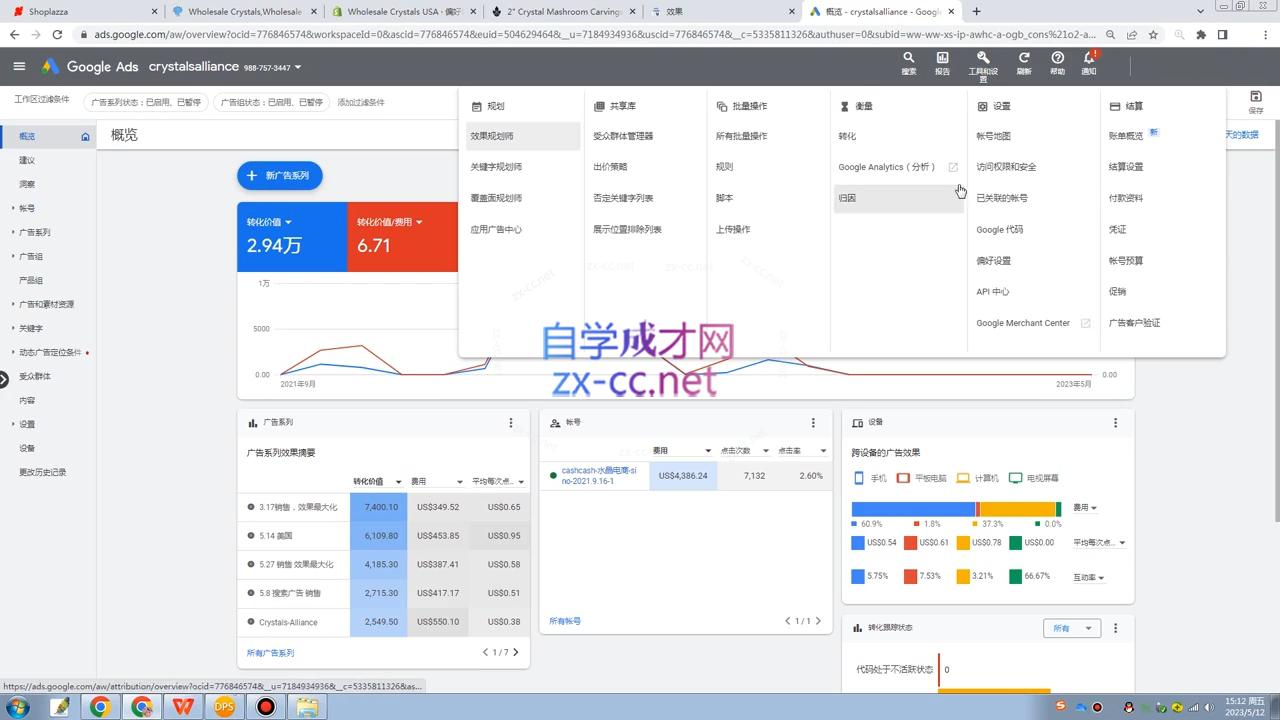This screenshot has height=720, width=1280.
Task: Click the Search (搜索) icon in header
Action: point(908,63)
